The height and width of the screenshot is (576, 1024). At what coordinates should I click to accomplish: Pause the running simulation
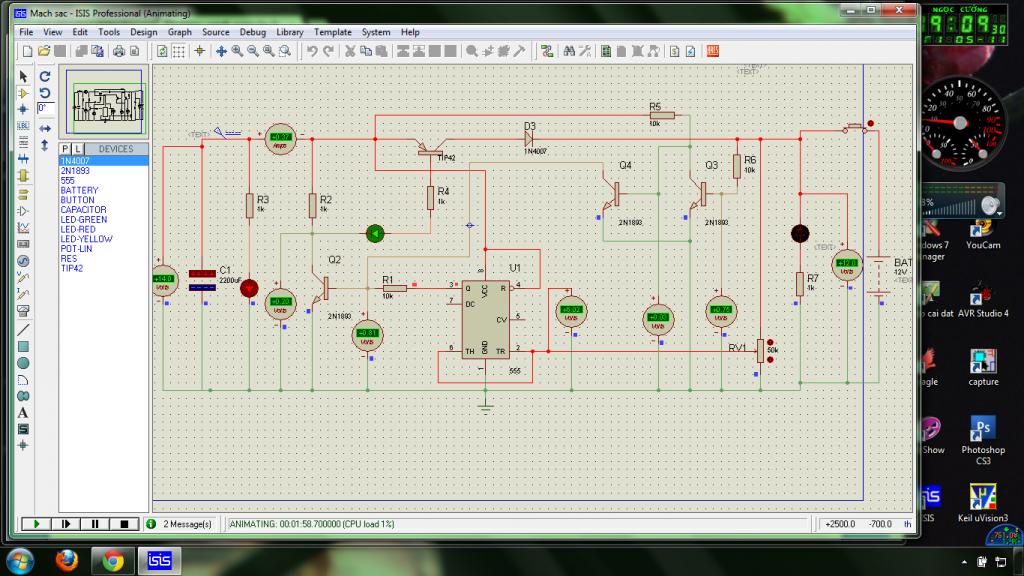pos(95,524)
